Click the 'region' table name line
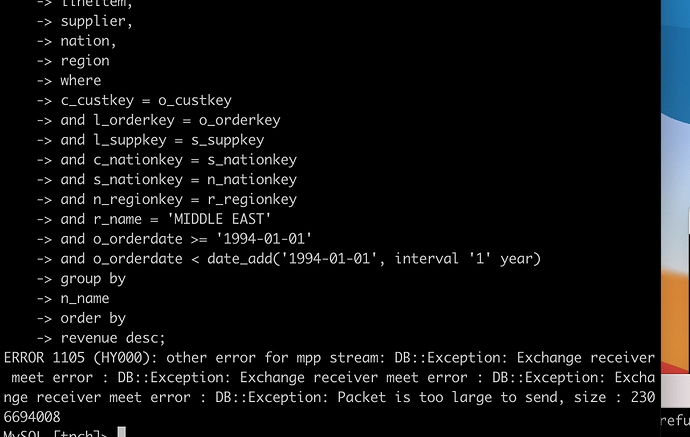 coord(84,60)
